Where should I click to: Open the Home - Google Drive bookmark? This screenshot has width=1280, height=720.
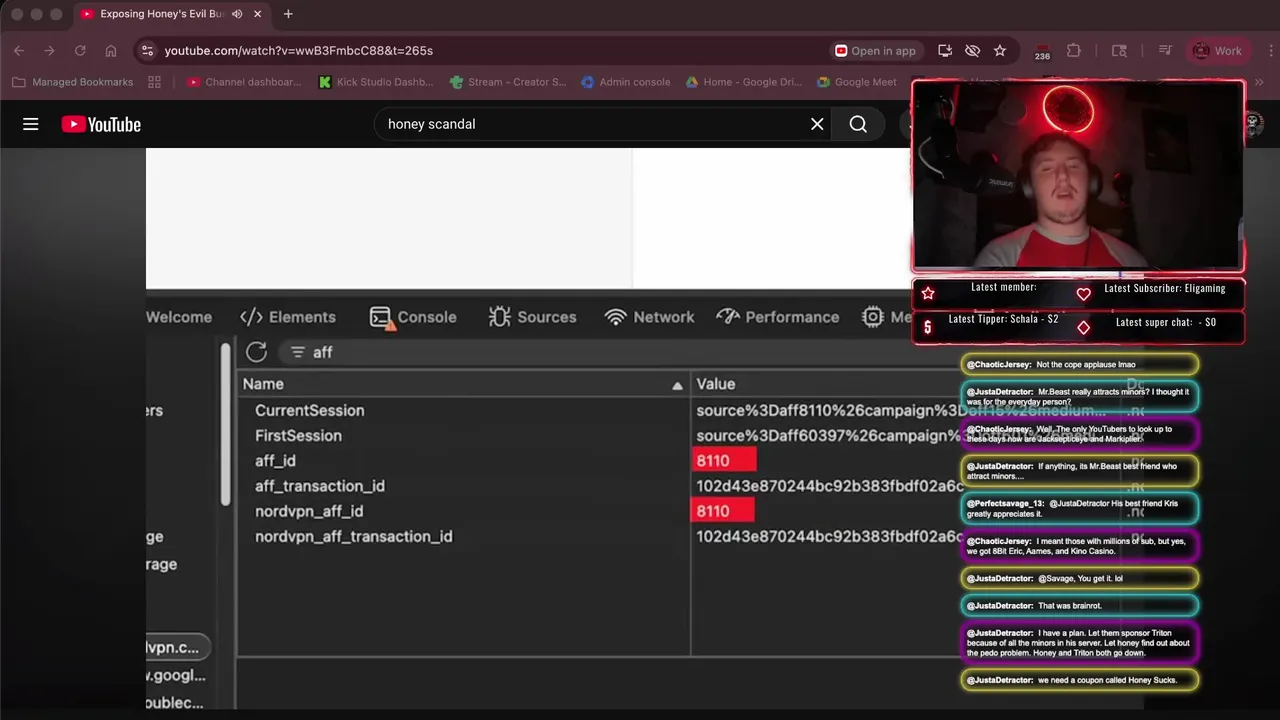pos(742,82)
